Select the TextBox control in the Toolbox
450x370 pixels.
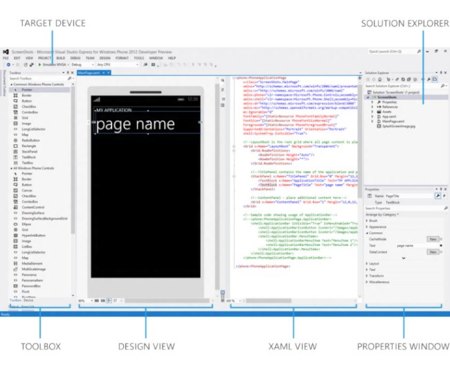(28, 163)
